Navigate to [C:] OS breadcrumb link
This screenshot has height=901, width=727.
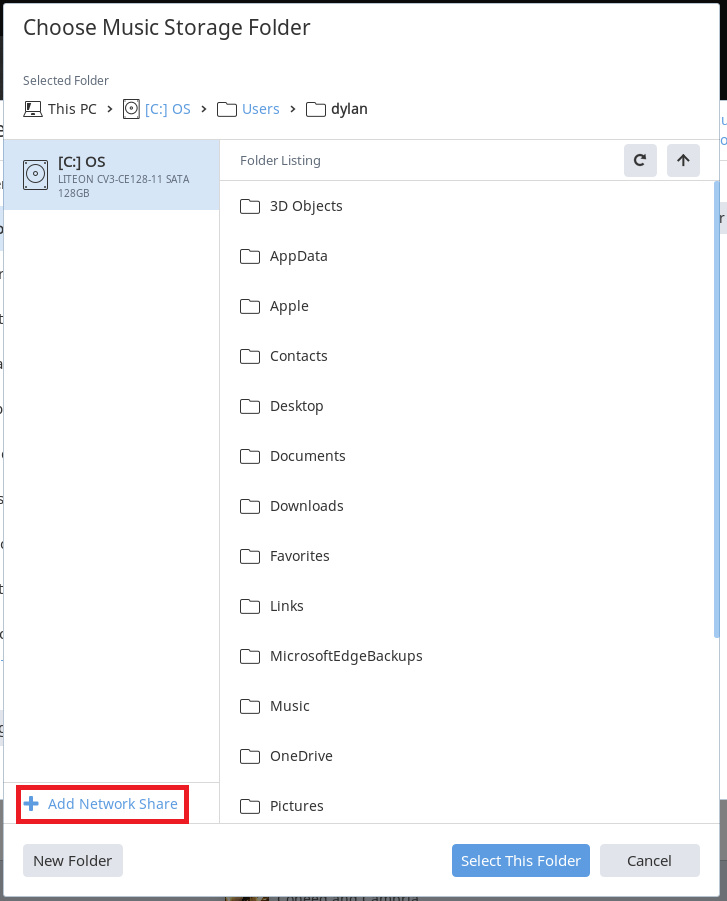pos(167,109)
